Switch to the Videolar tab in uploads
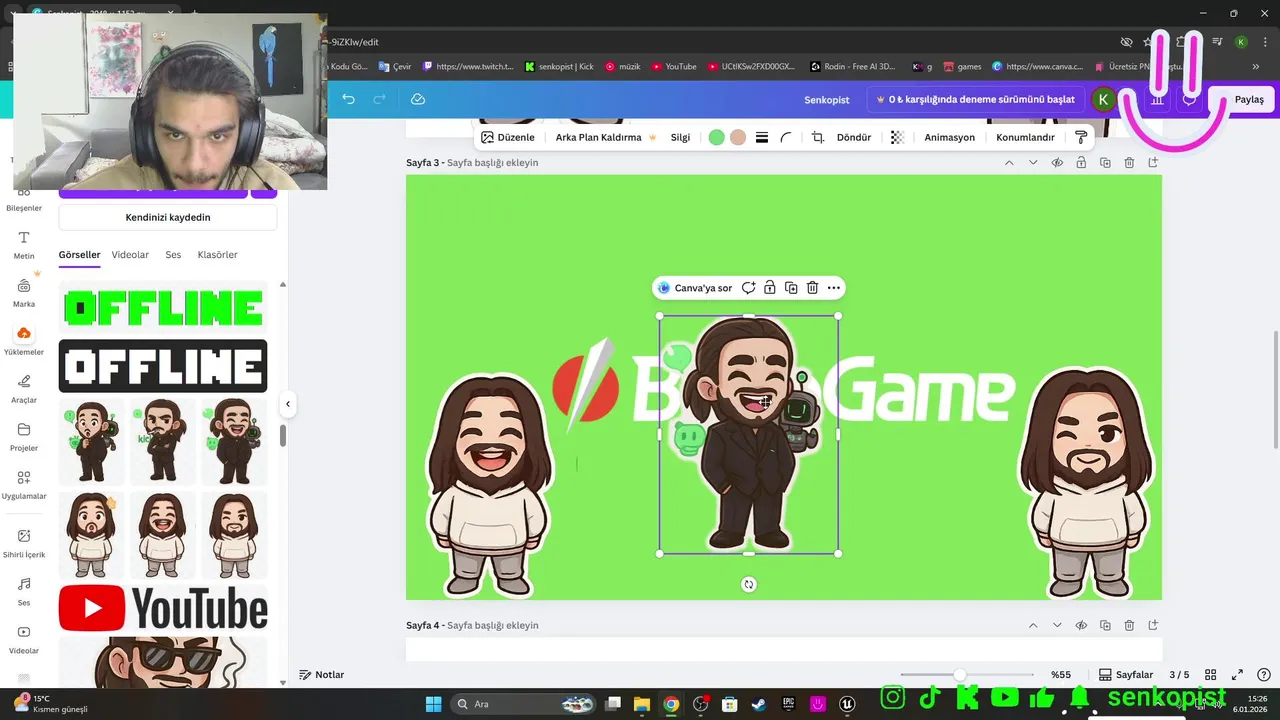The height and width of the screenshot is (720, 1280). 130,255
